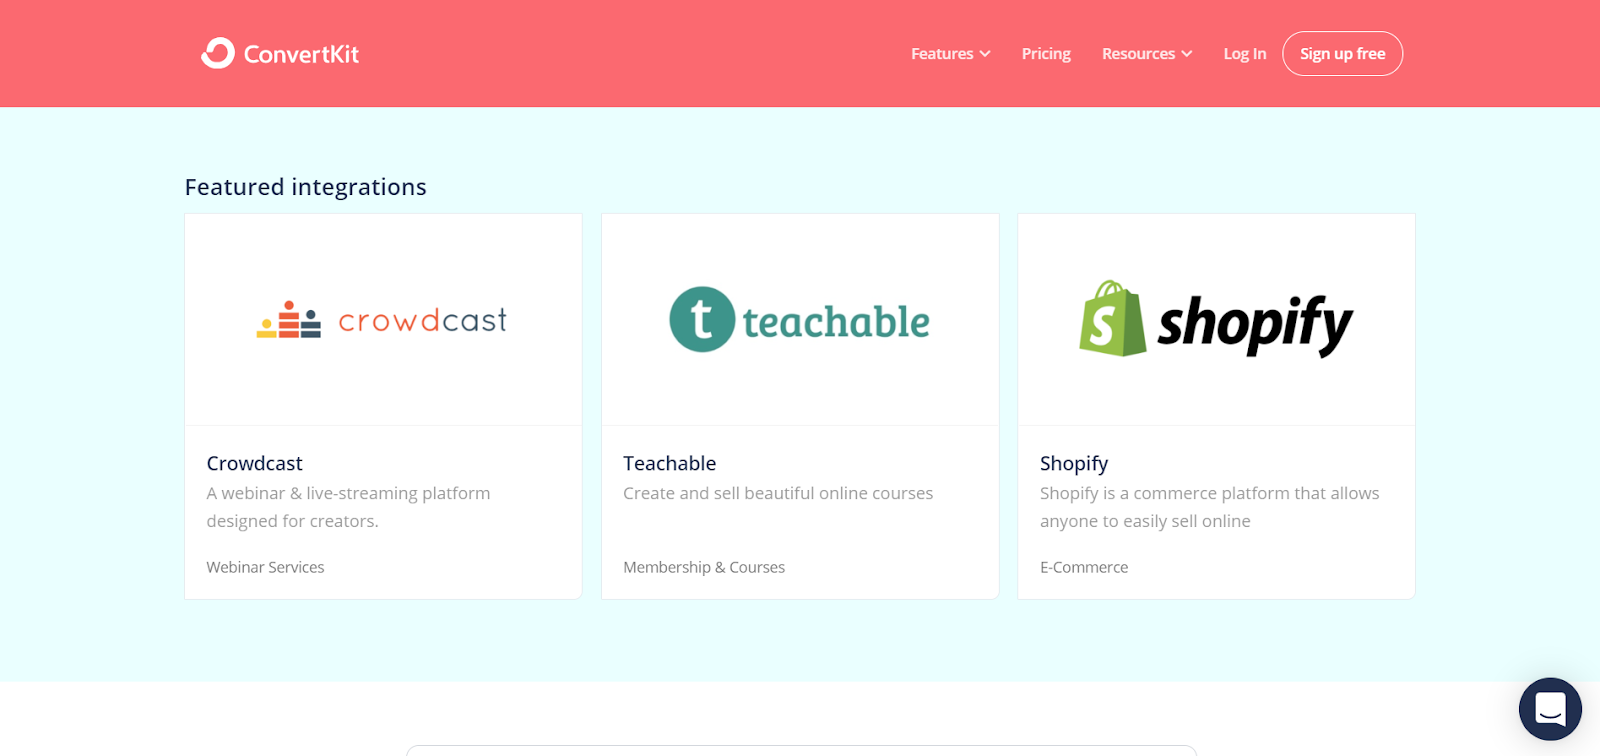Screen dimensions: 1600x756
Task: Go to the Pricing page
Action: tap(1046, 54)
